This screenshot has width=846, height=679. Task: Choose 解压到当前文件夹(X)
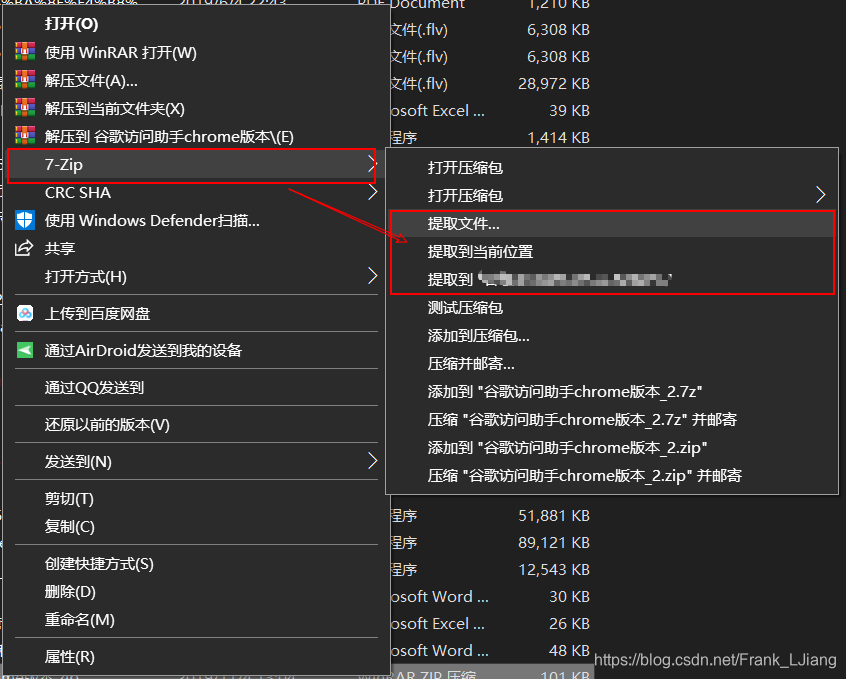click(196, 108)
